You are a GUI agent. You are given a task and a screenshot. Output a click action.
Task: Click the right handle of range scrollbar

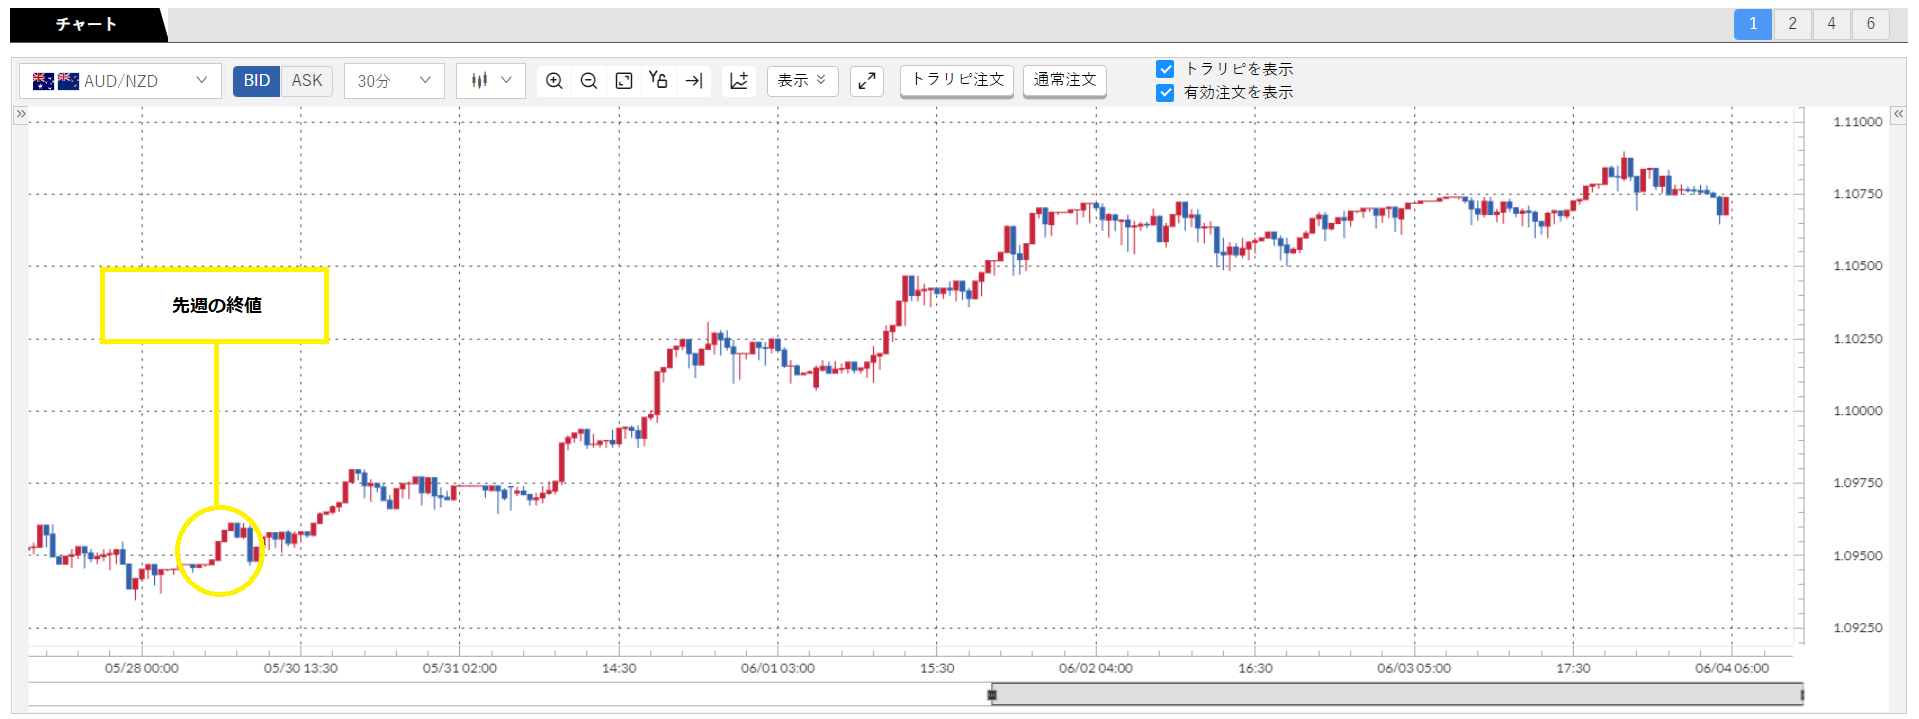click(1801, 694)
